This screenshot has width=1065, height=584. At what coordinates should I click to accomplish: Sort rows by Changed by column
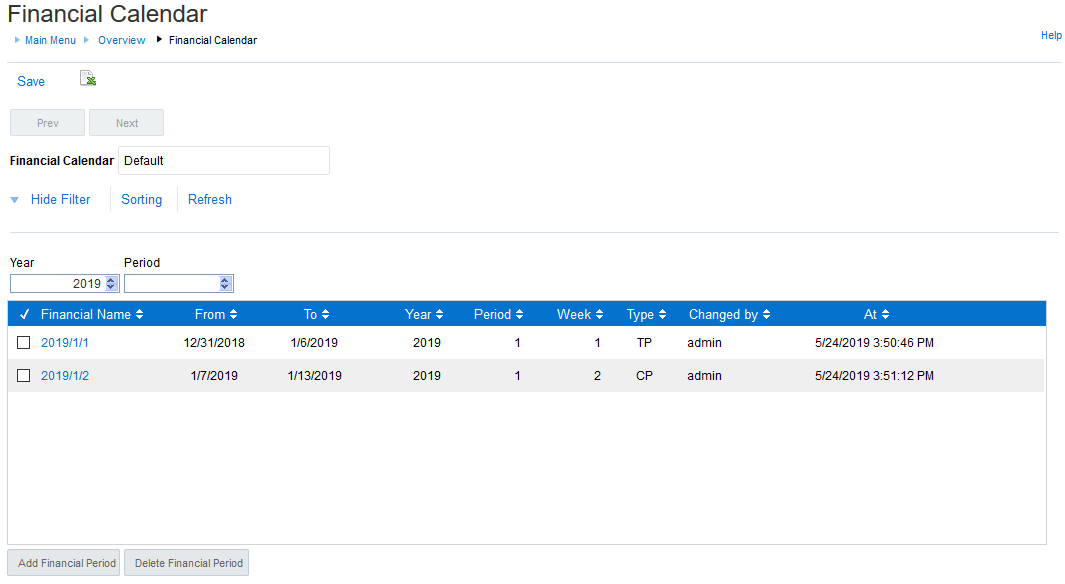(763, 314)
